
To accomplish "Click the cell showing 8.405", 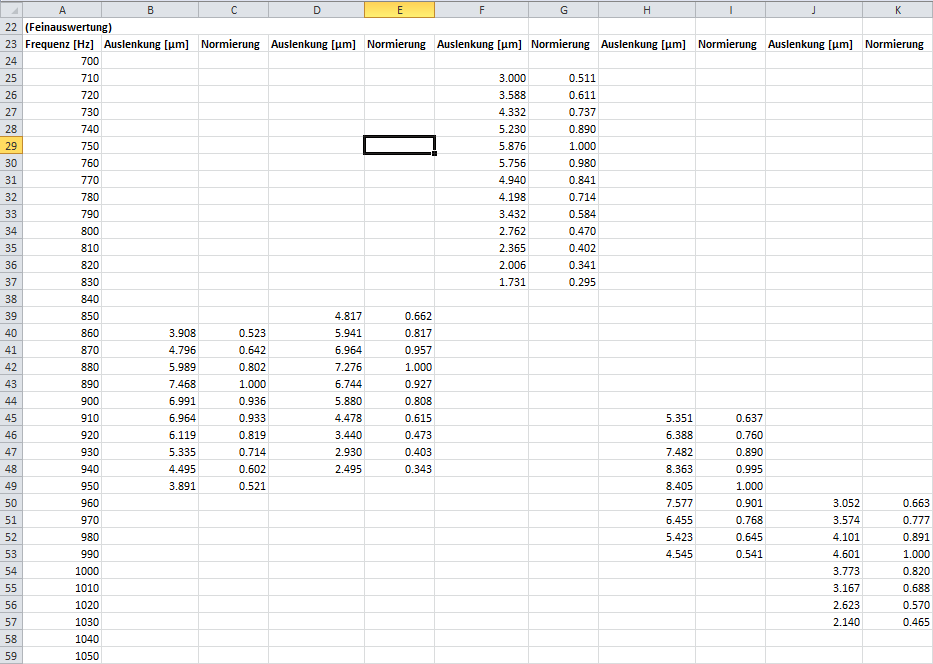I will click(x=647, y=485).
